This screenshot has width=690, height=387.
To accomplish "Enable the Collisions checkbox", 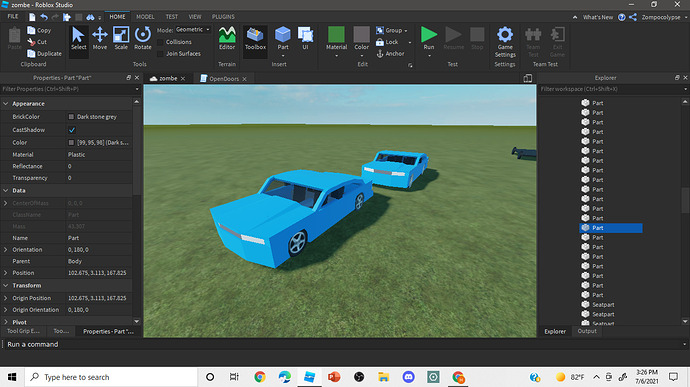I will (160, 42).
